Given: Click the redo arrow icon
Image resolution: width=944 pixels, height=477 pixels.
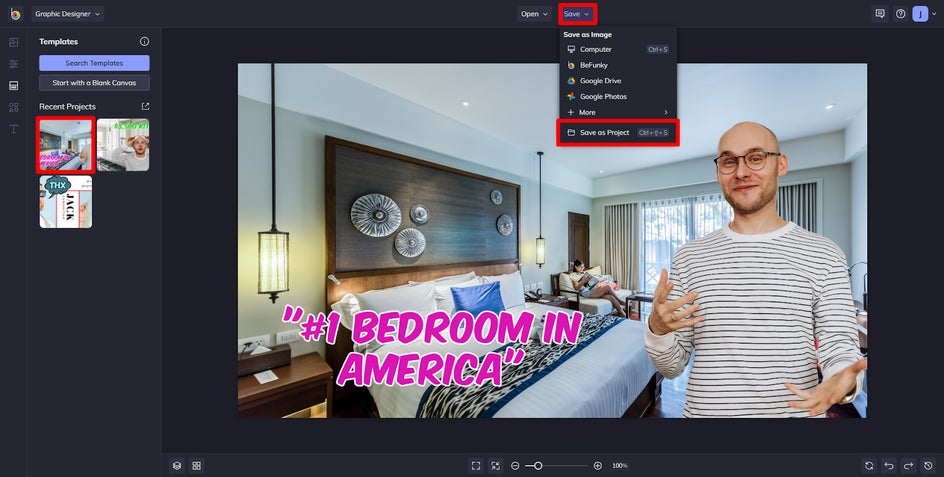Looking at the screenshot, I should tap(908, 466).
